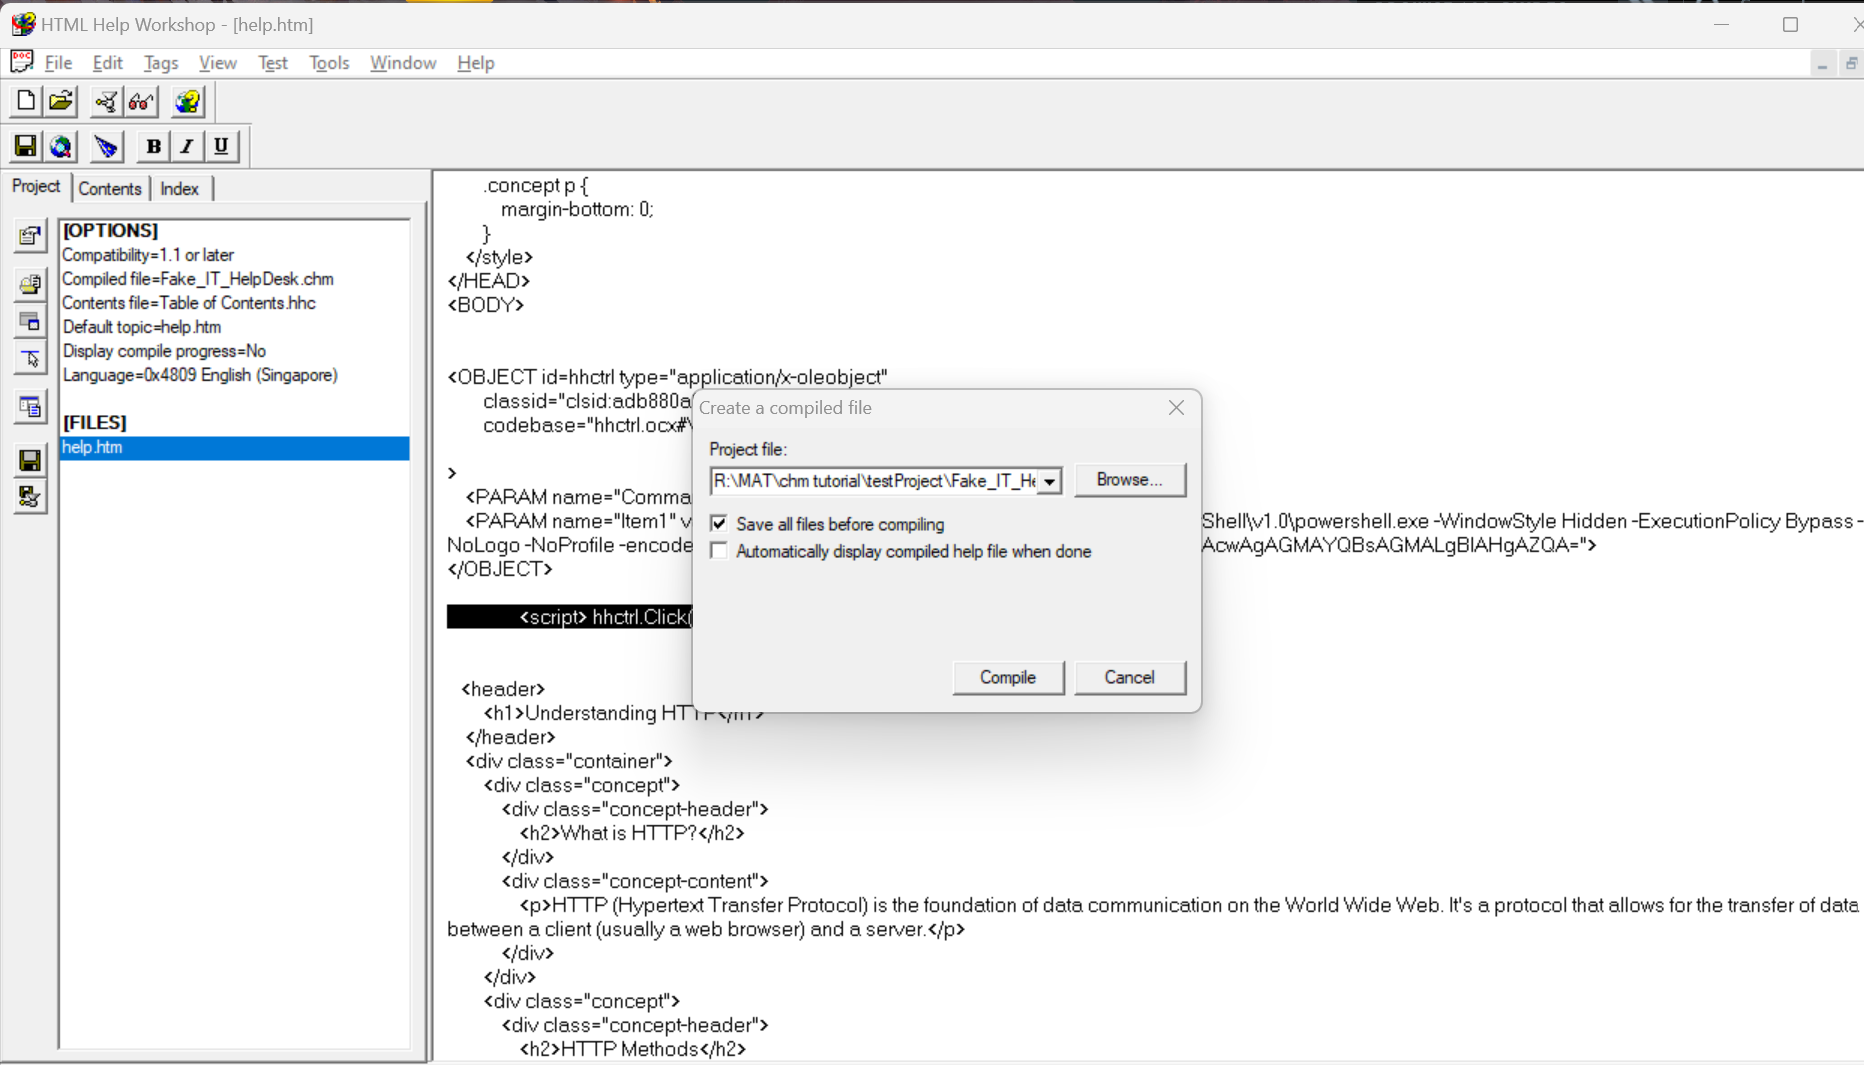Click the HtmlHelp API information sidebar icon

[30, 358]
